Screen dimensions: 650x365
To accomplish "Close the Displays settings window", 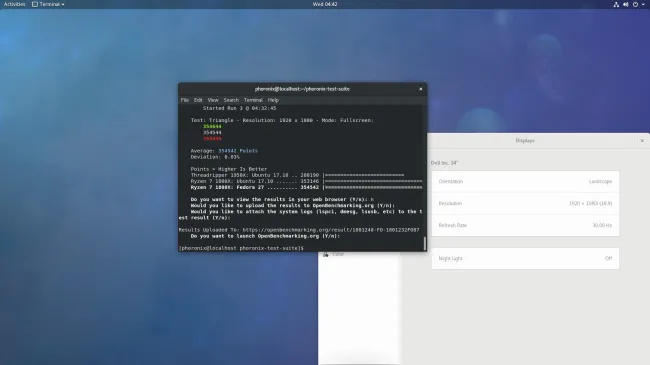I will pos(642,141).
